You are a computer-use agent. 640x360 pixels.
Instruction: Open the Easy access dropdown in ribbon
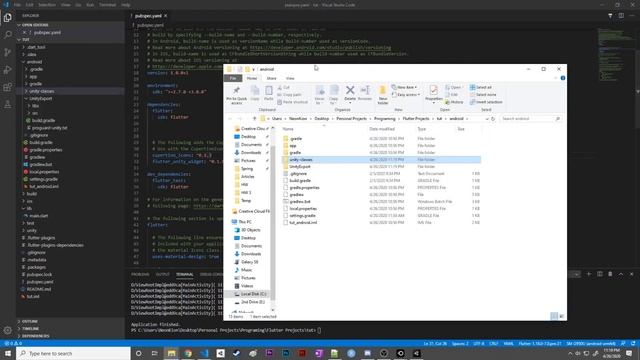click(x=406, y=95)
